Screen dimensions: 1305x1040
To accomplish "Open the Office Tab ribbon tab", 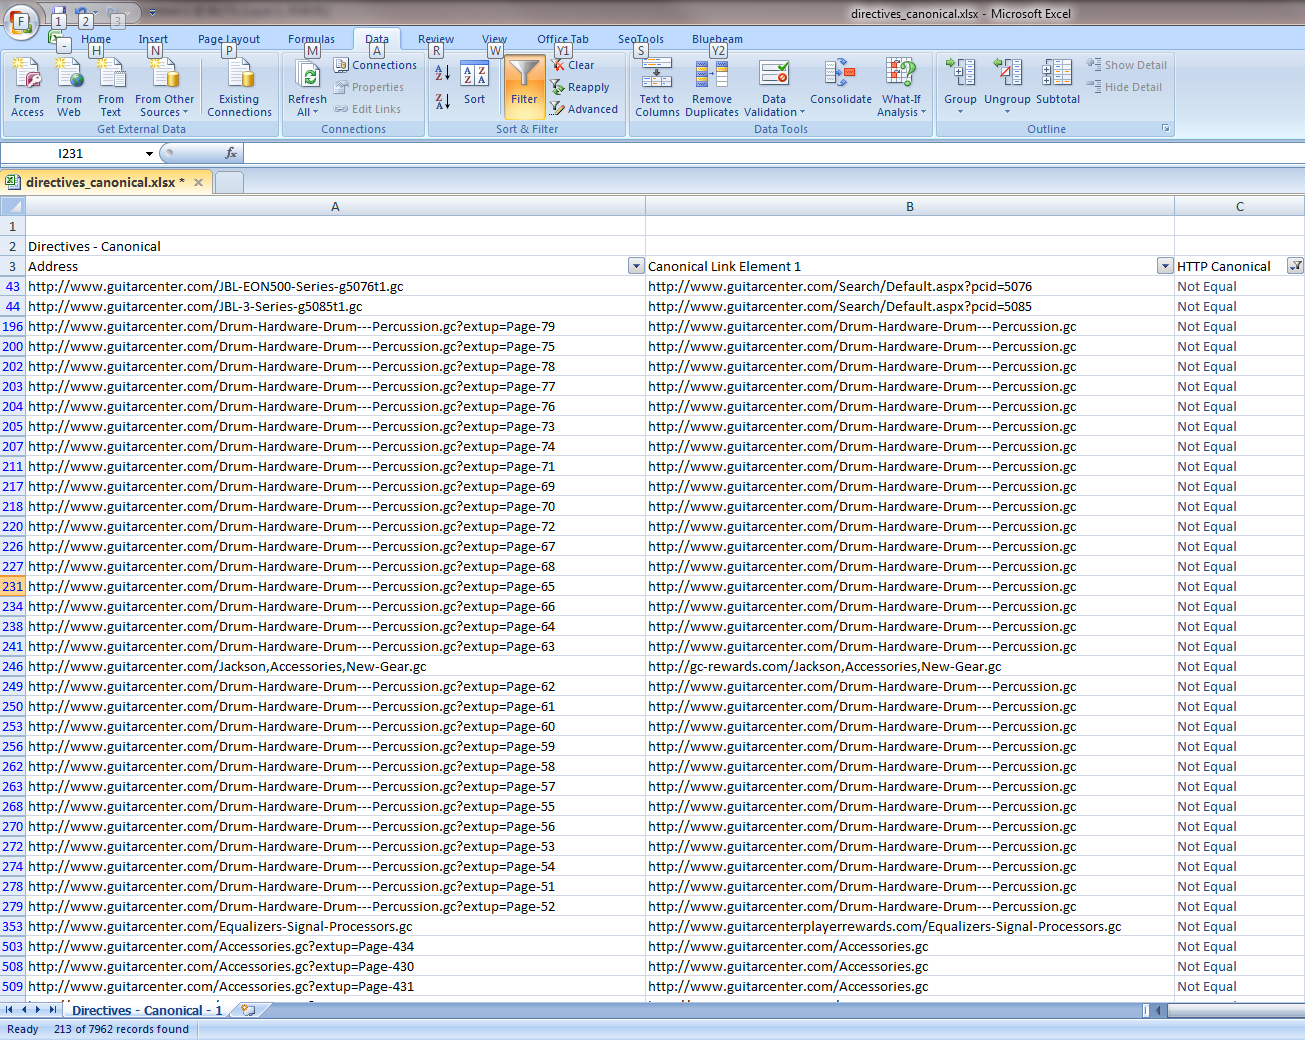I will pyautogui.click(x=563, y=39).
